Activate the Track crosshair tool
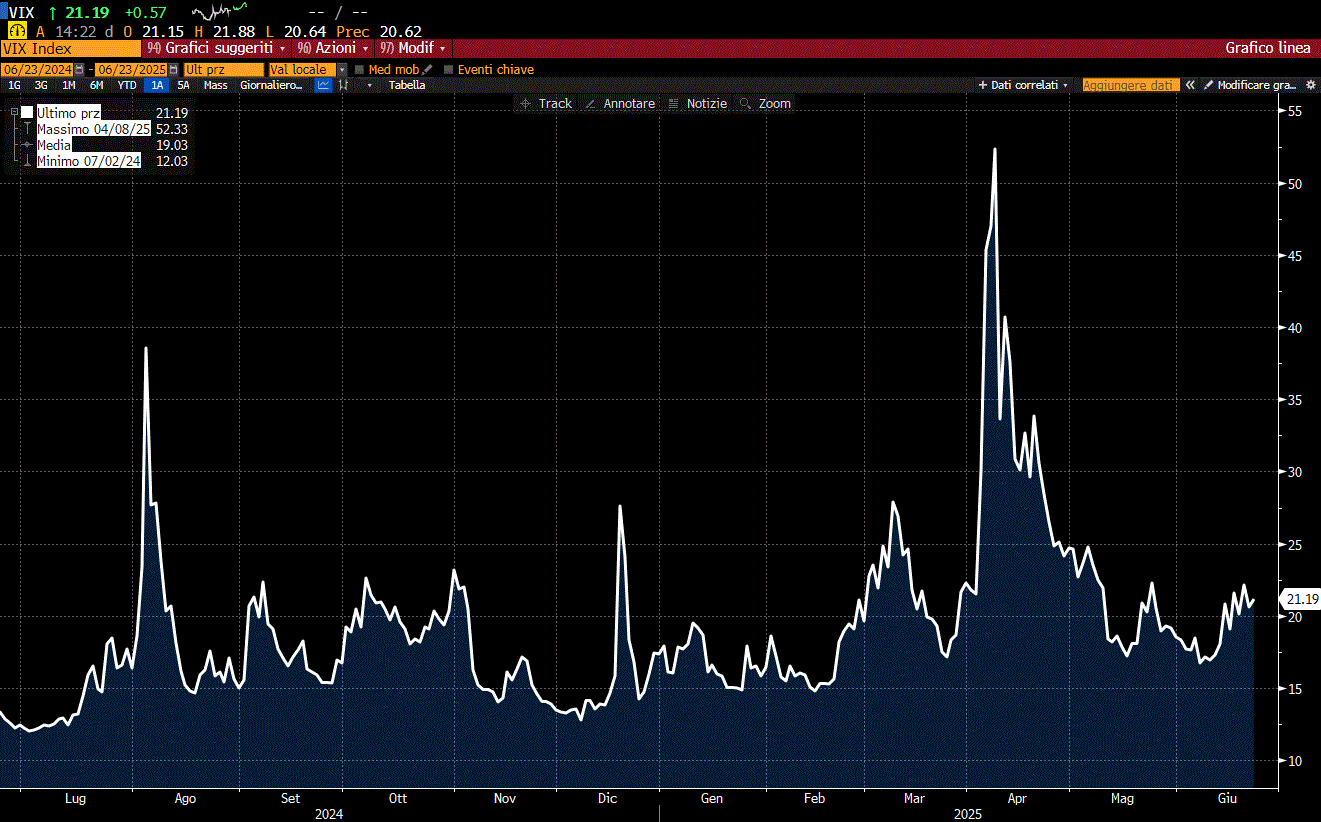Screen dimensions: 1321x822 point(545,103)
